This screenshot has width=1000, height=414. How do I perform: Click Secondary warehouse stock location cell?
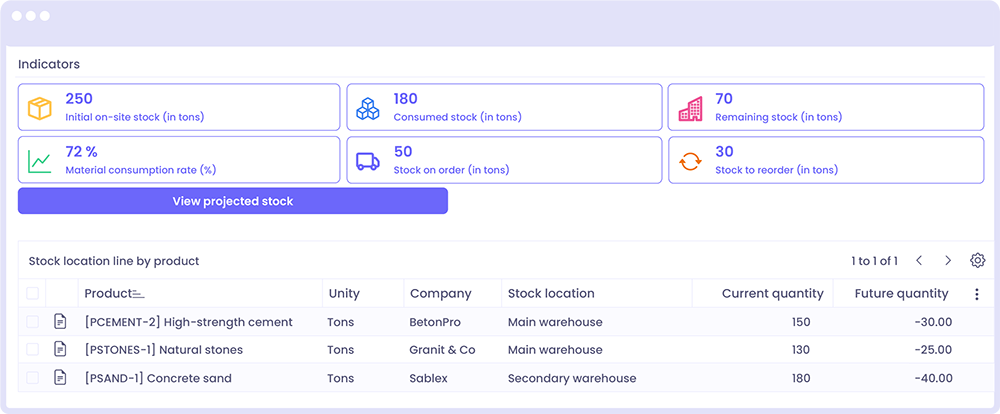[x=572, y=378]
